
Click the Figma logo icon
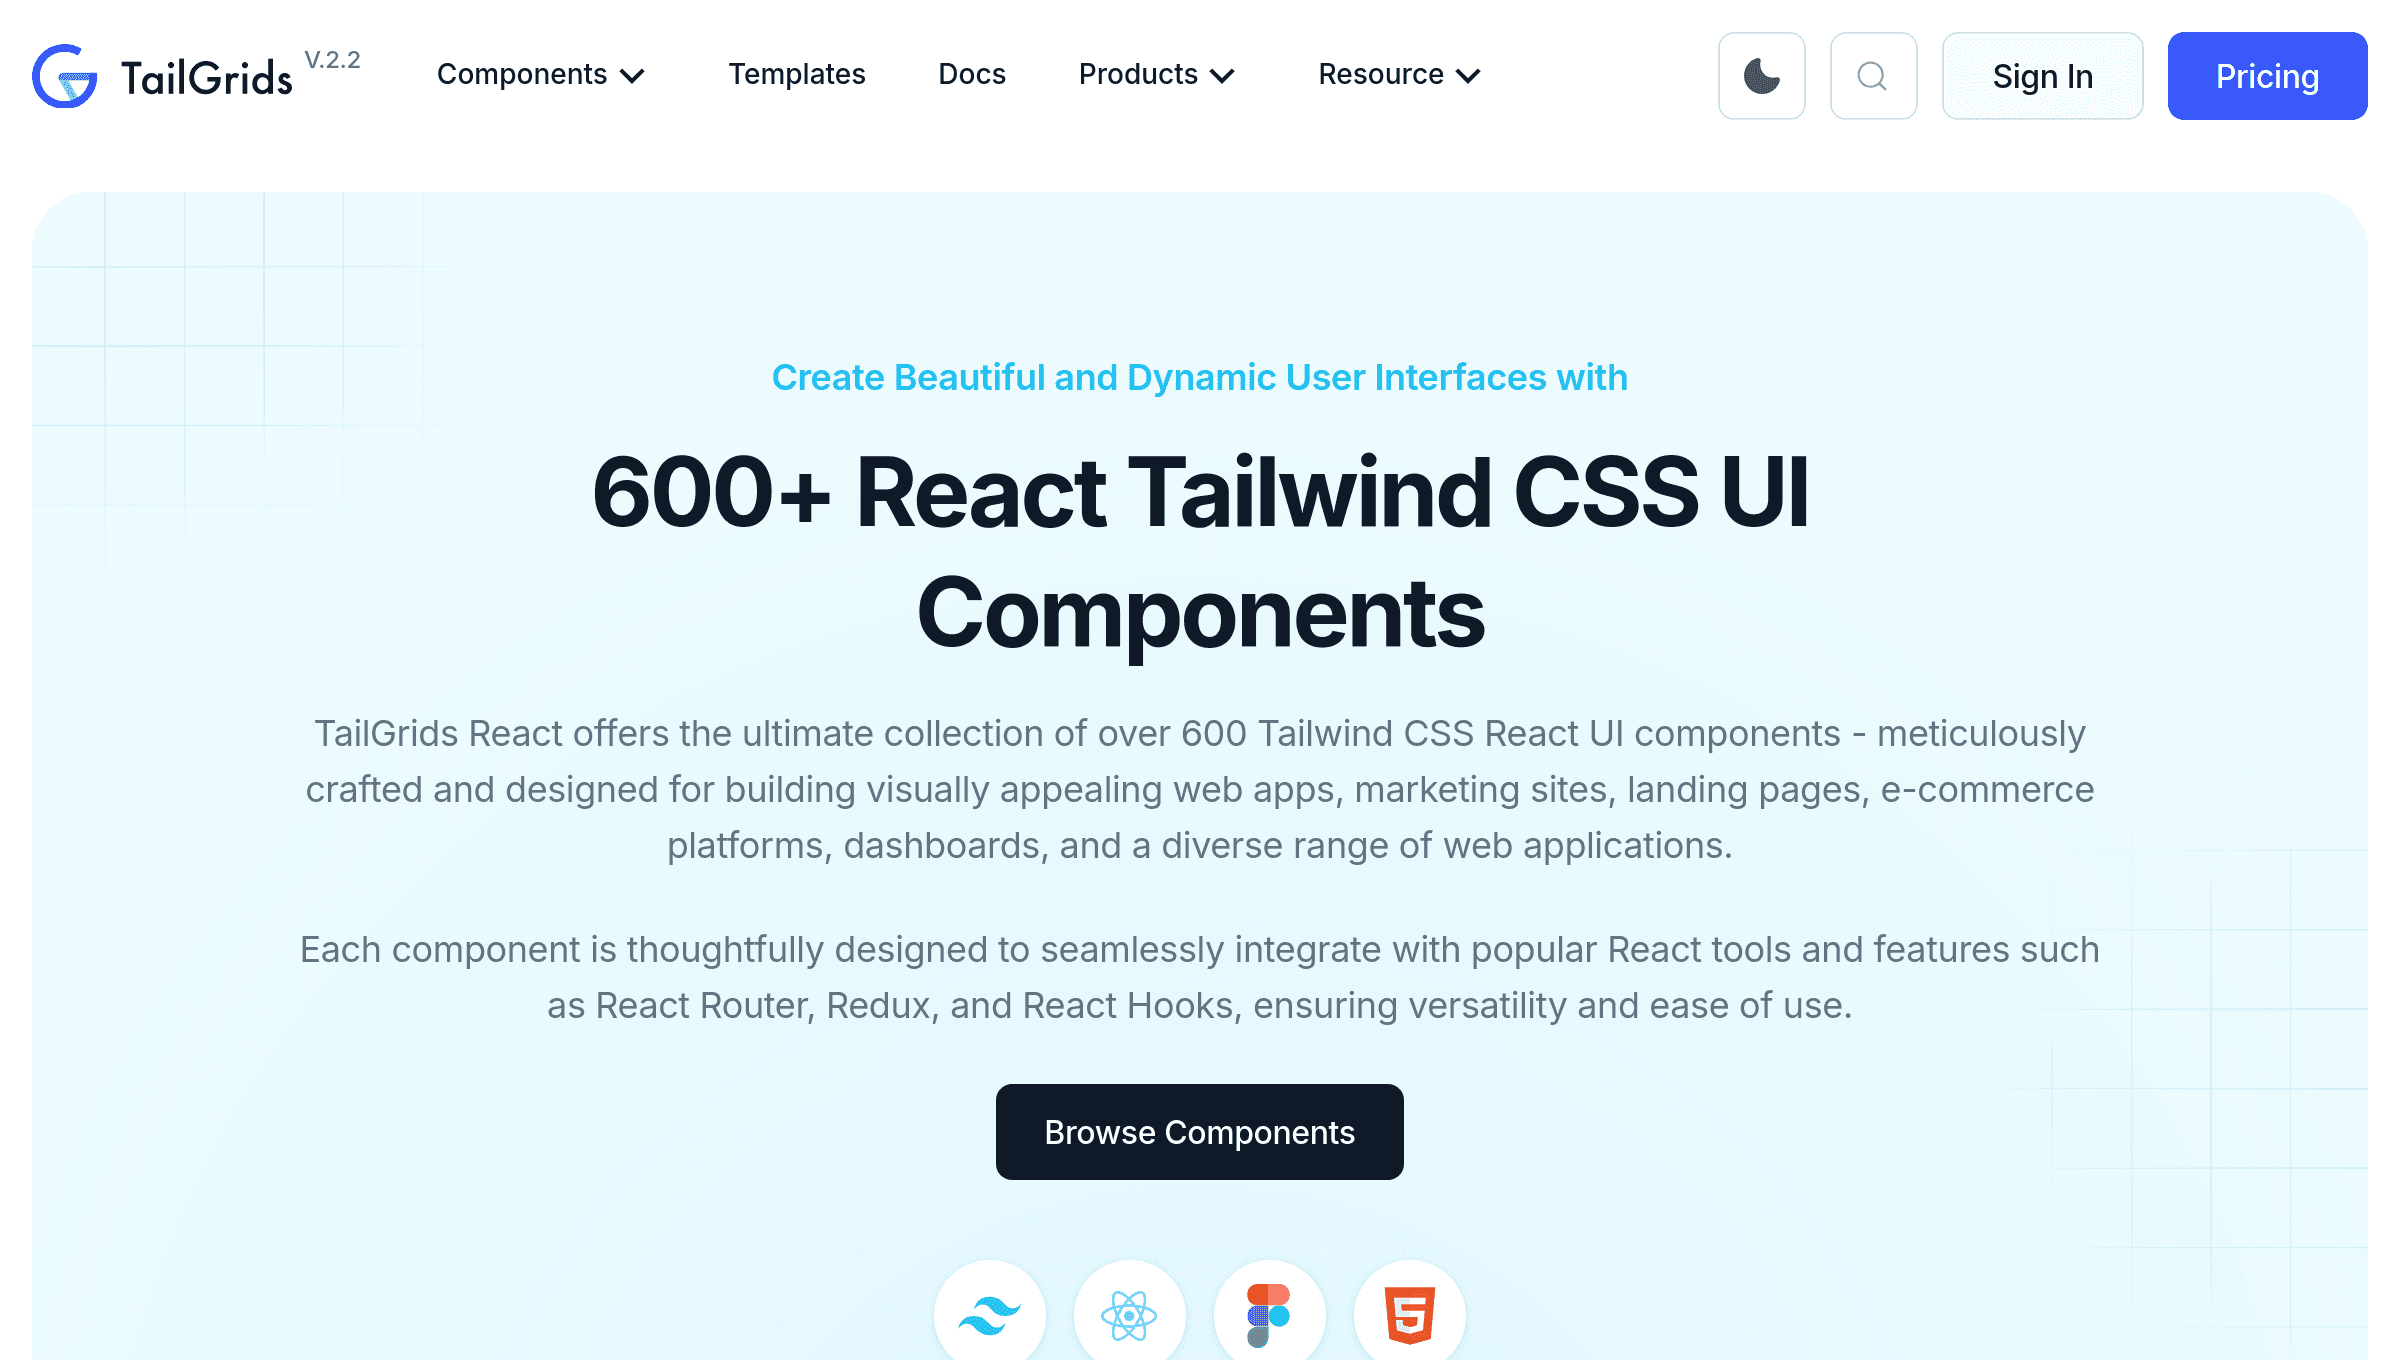[1270, 1314]
